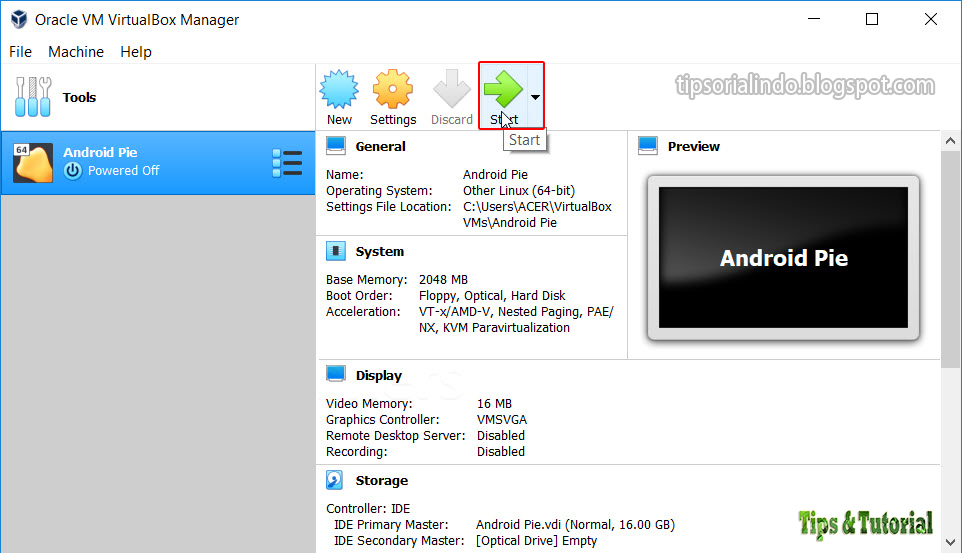The image size is (962, 553).
Task: Click 'Android Pie.vdi (Normal, 16.00 GB)' entry
Action: [x=575, y=524]
